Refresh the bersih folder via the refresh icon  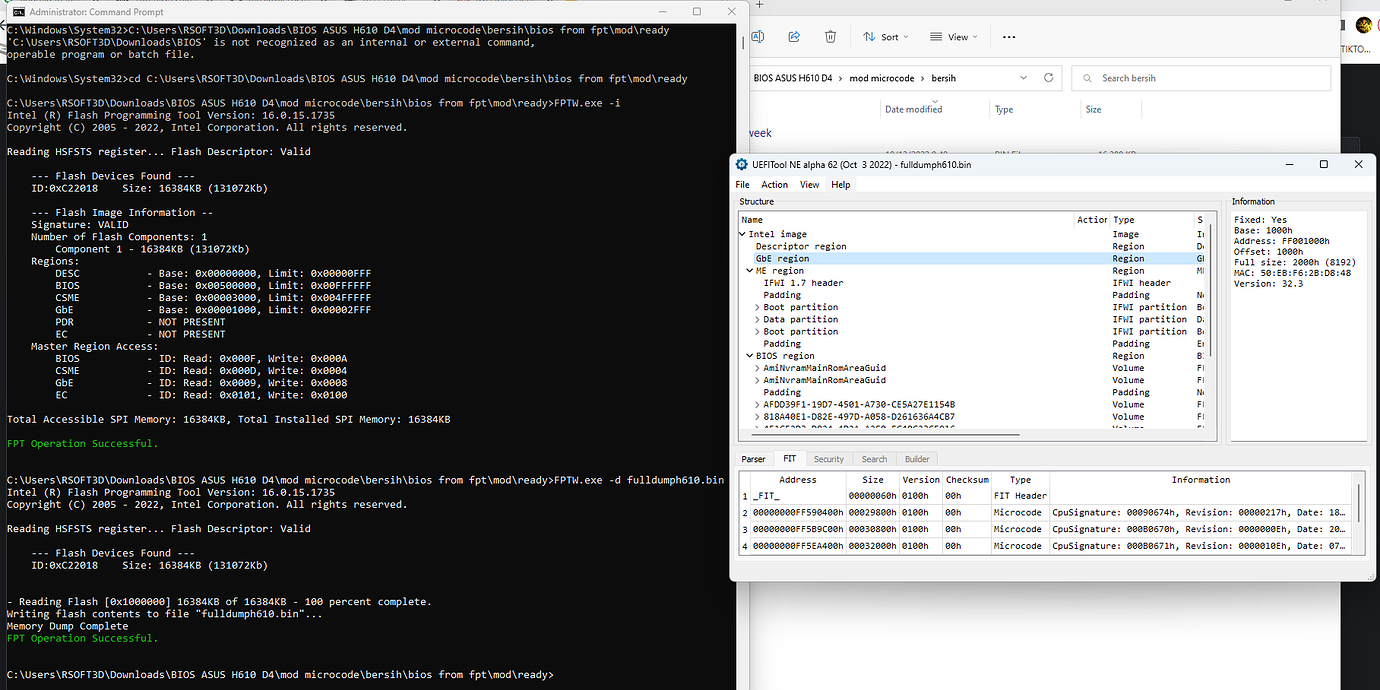1046,77
